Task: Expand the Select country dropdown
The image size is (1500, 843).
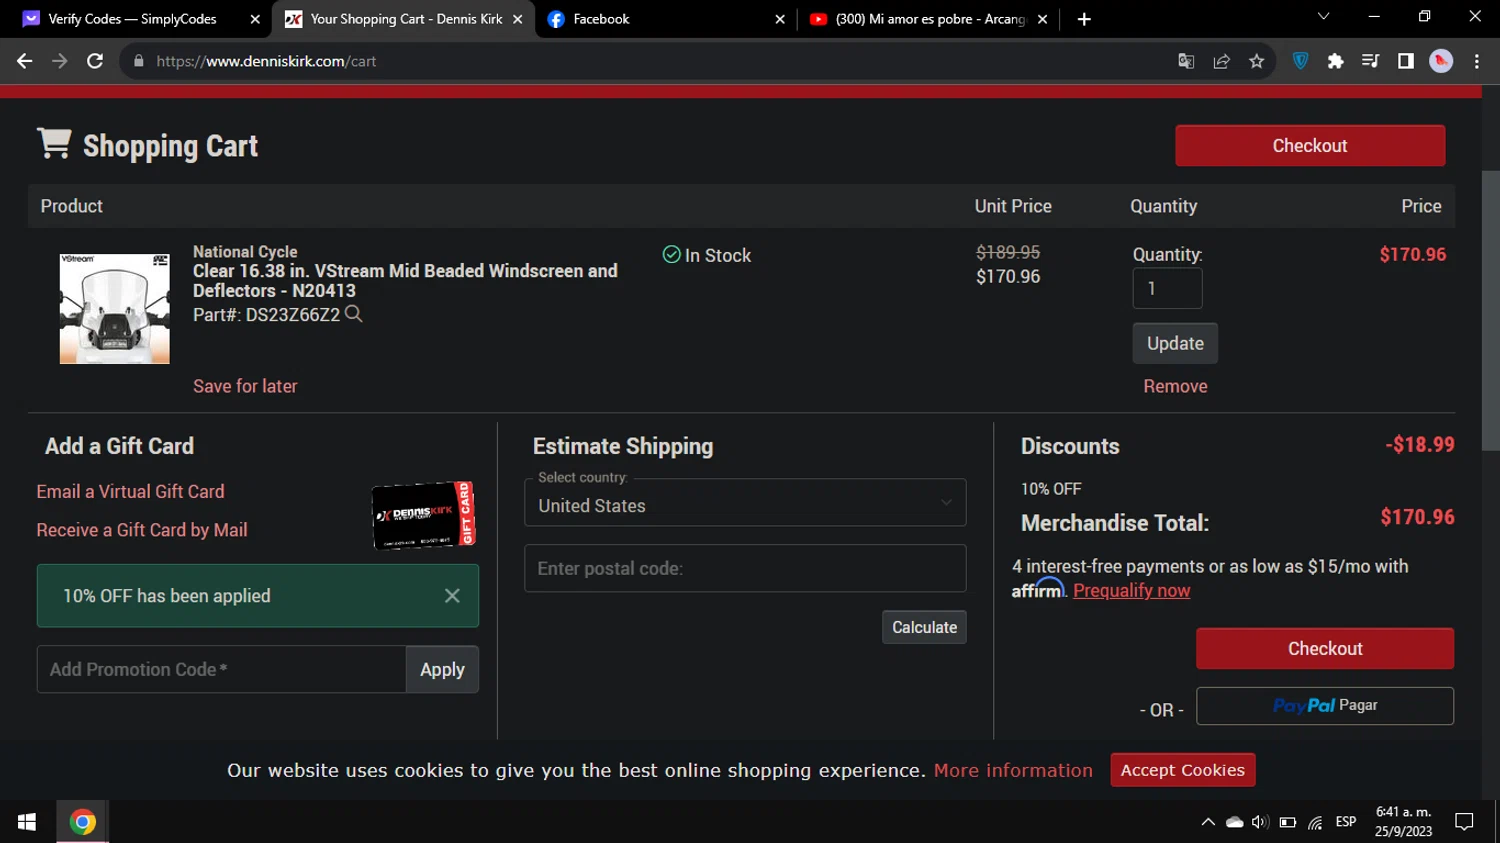Action: tap(745, 503)
